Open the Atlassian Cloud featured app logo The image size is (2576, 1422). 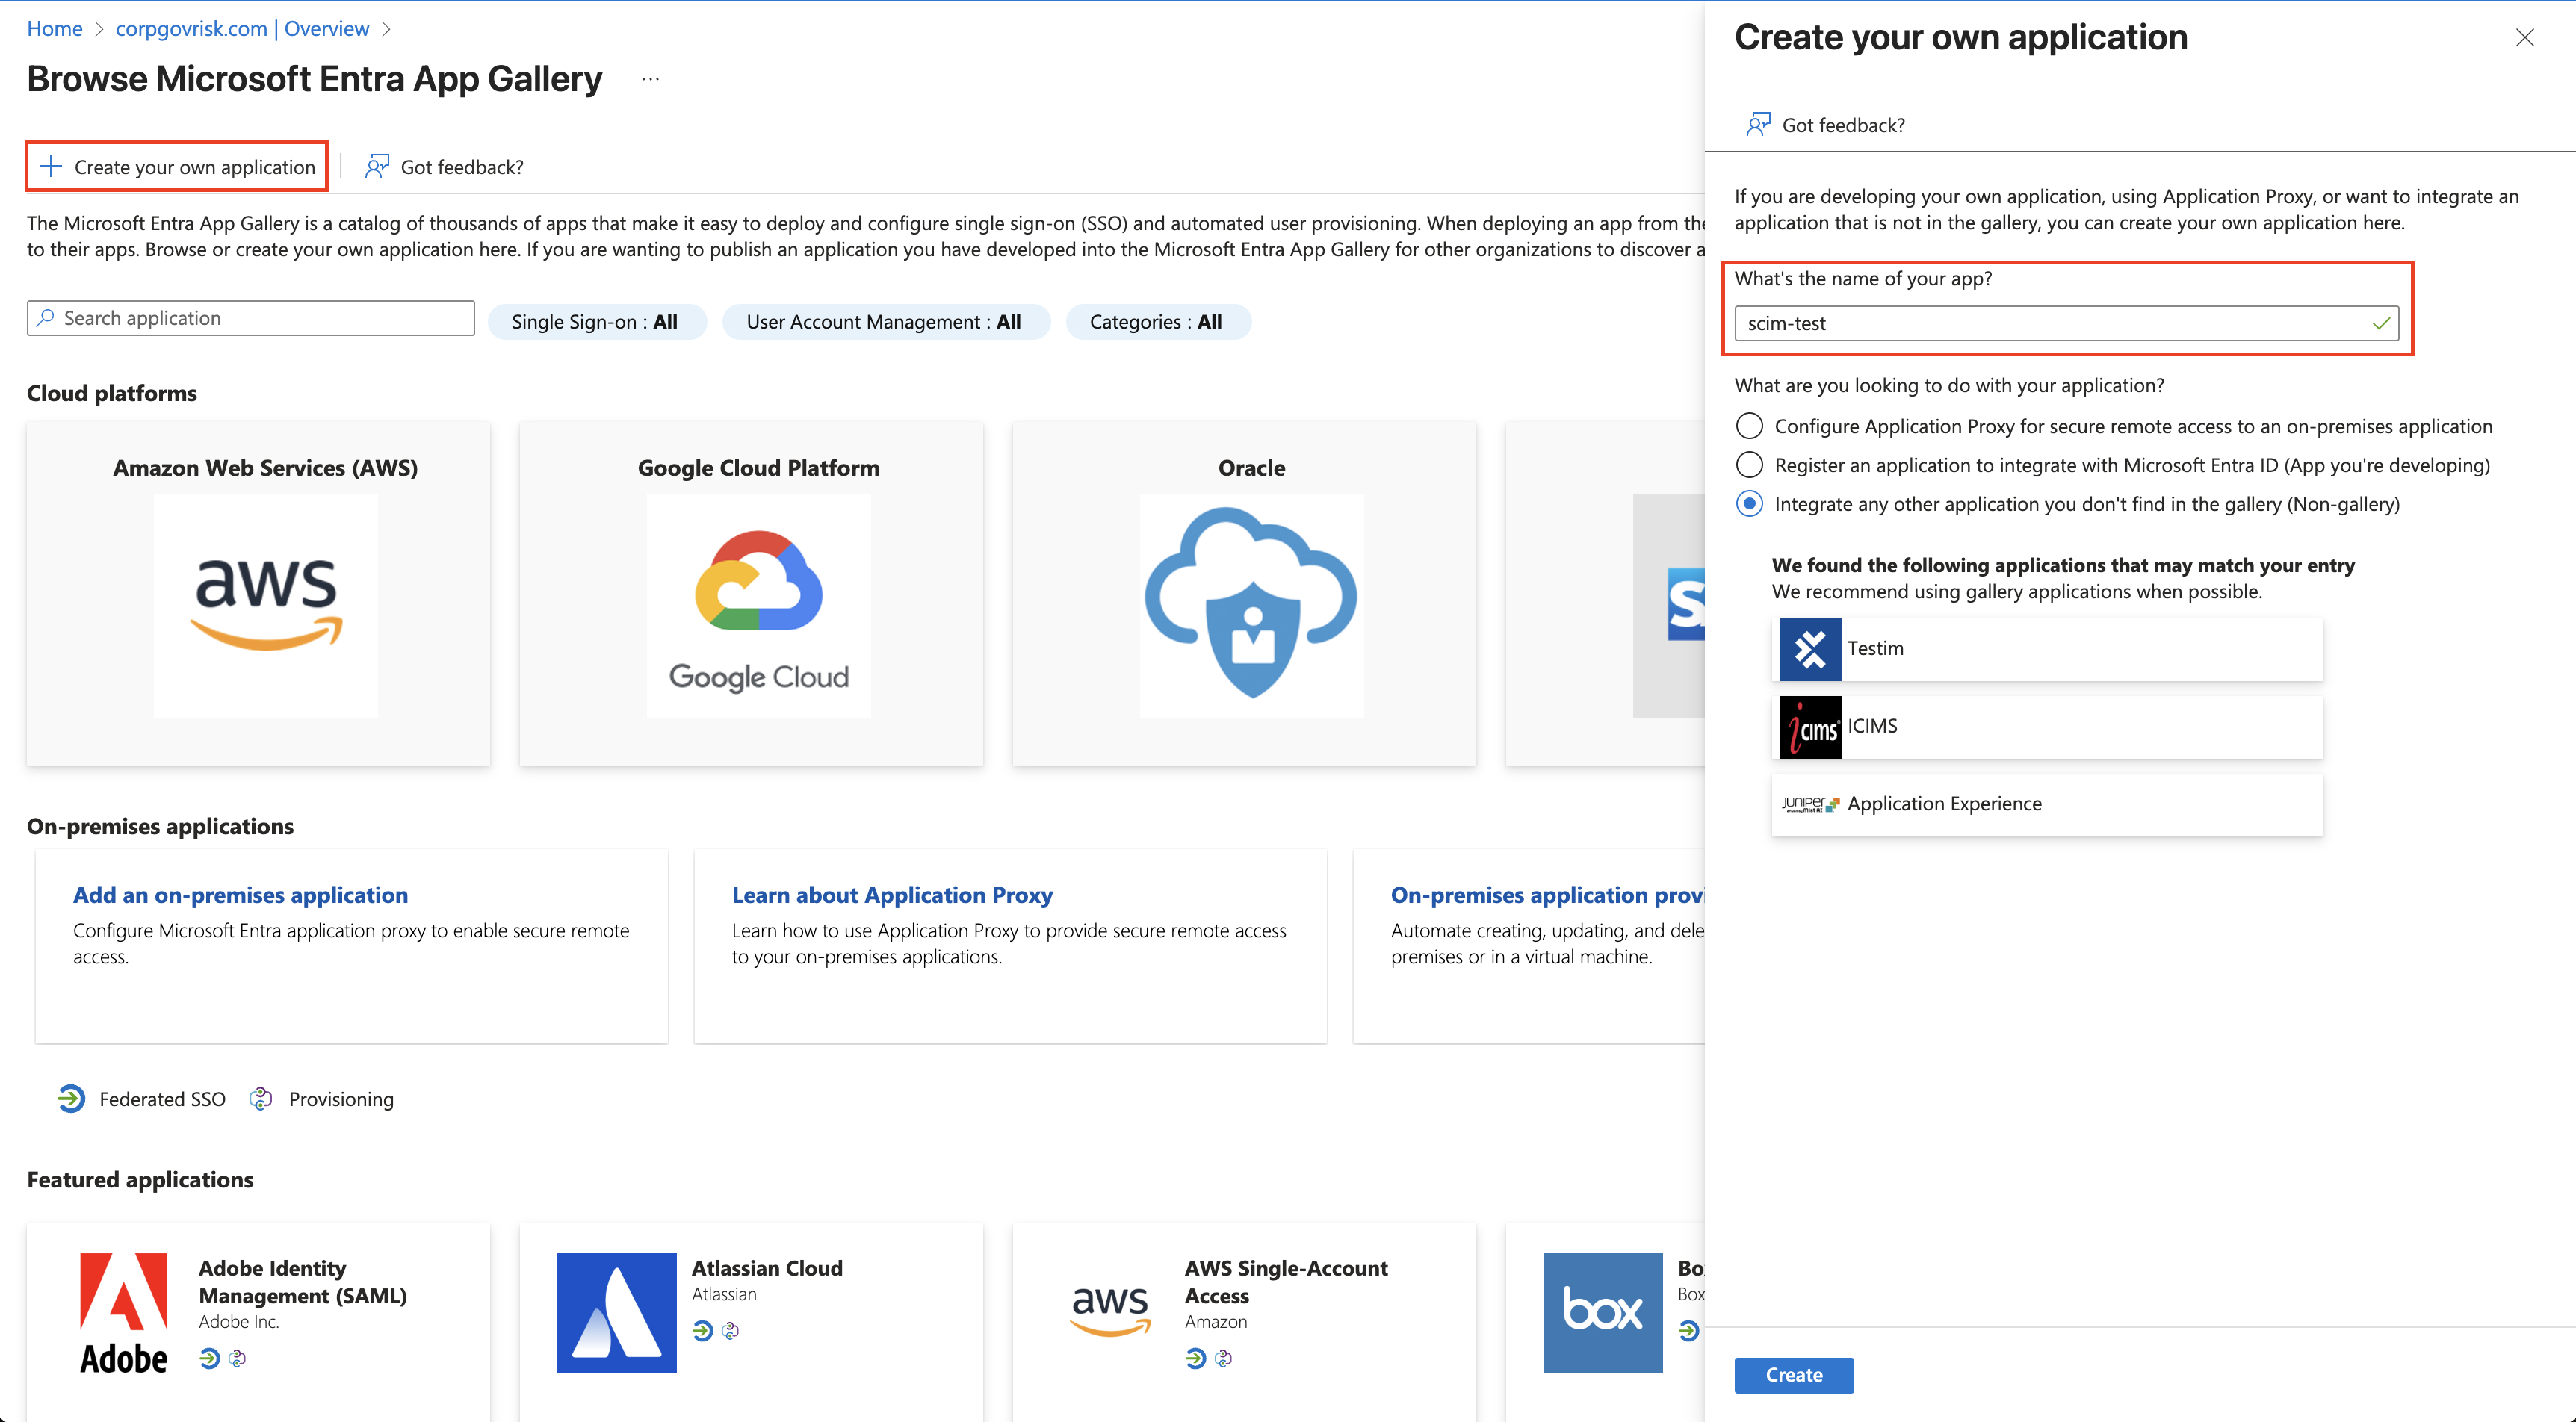click(616, 1312)
